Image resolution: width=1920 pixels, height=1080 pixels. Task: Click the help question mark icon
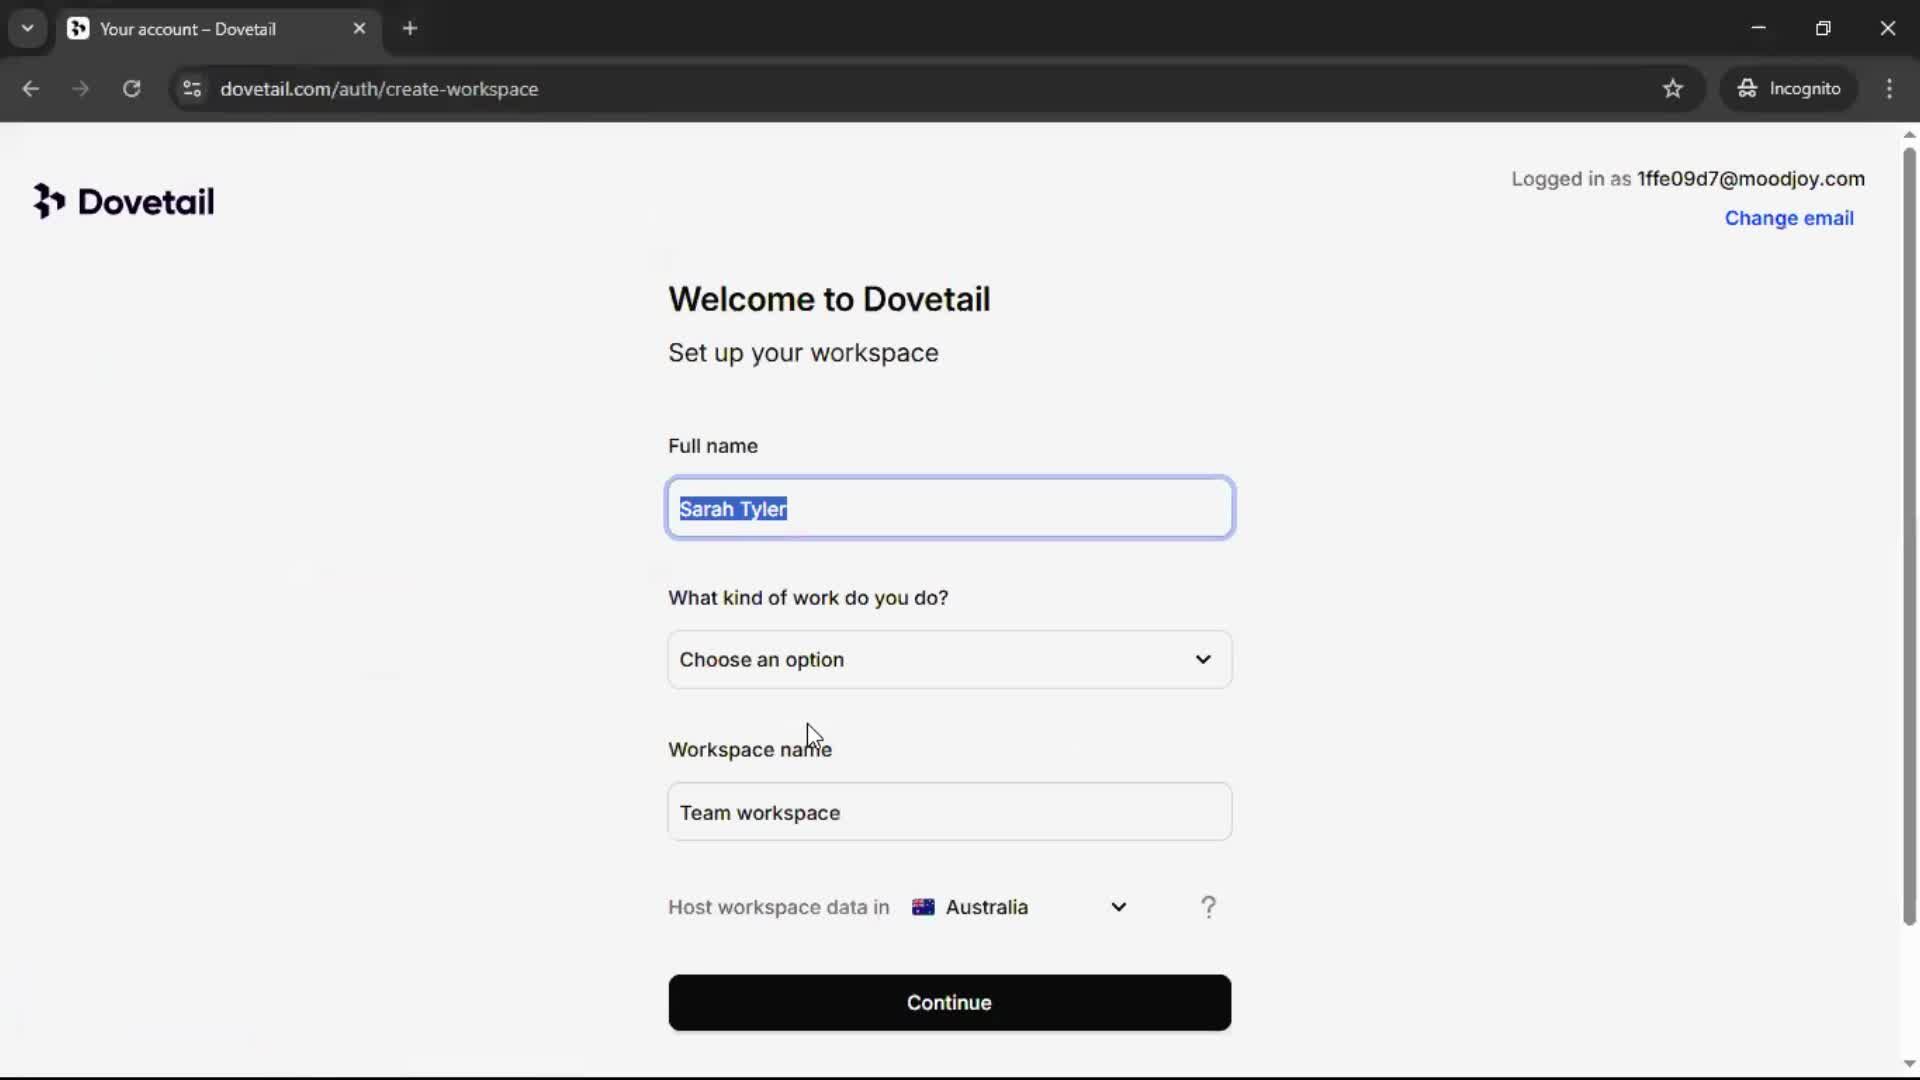point(1208,907)
